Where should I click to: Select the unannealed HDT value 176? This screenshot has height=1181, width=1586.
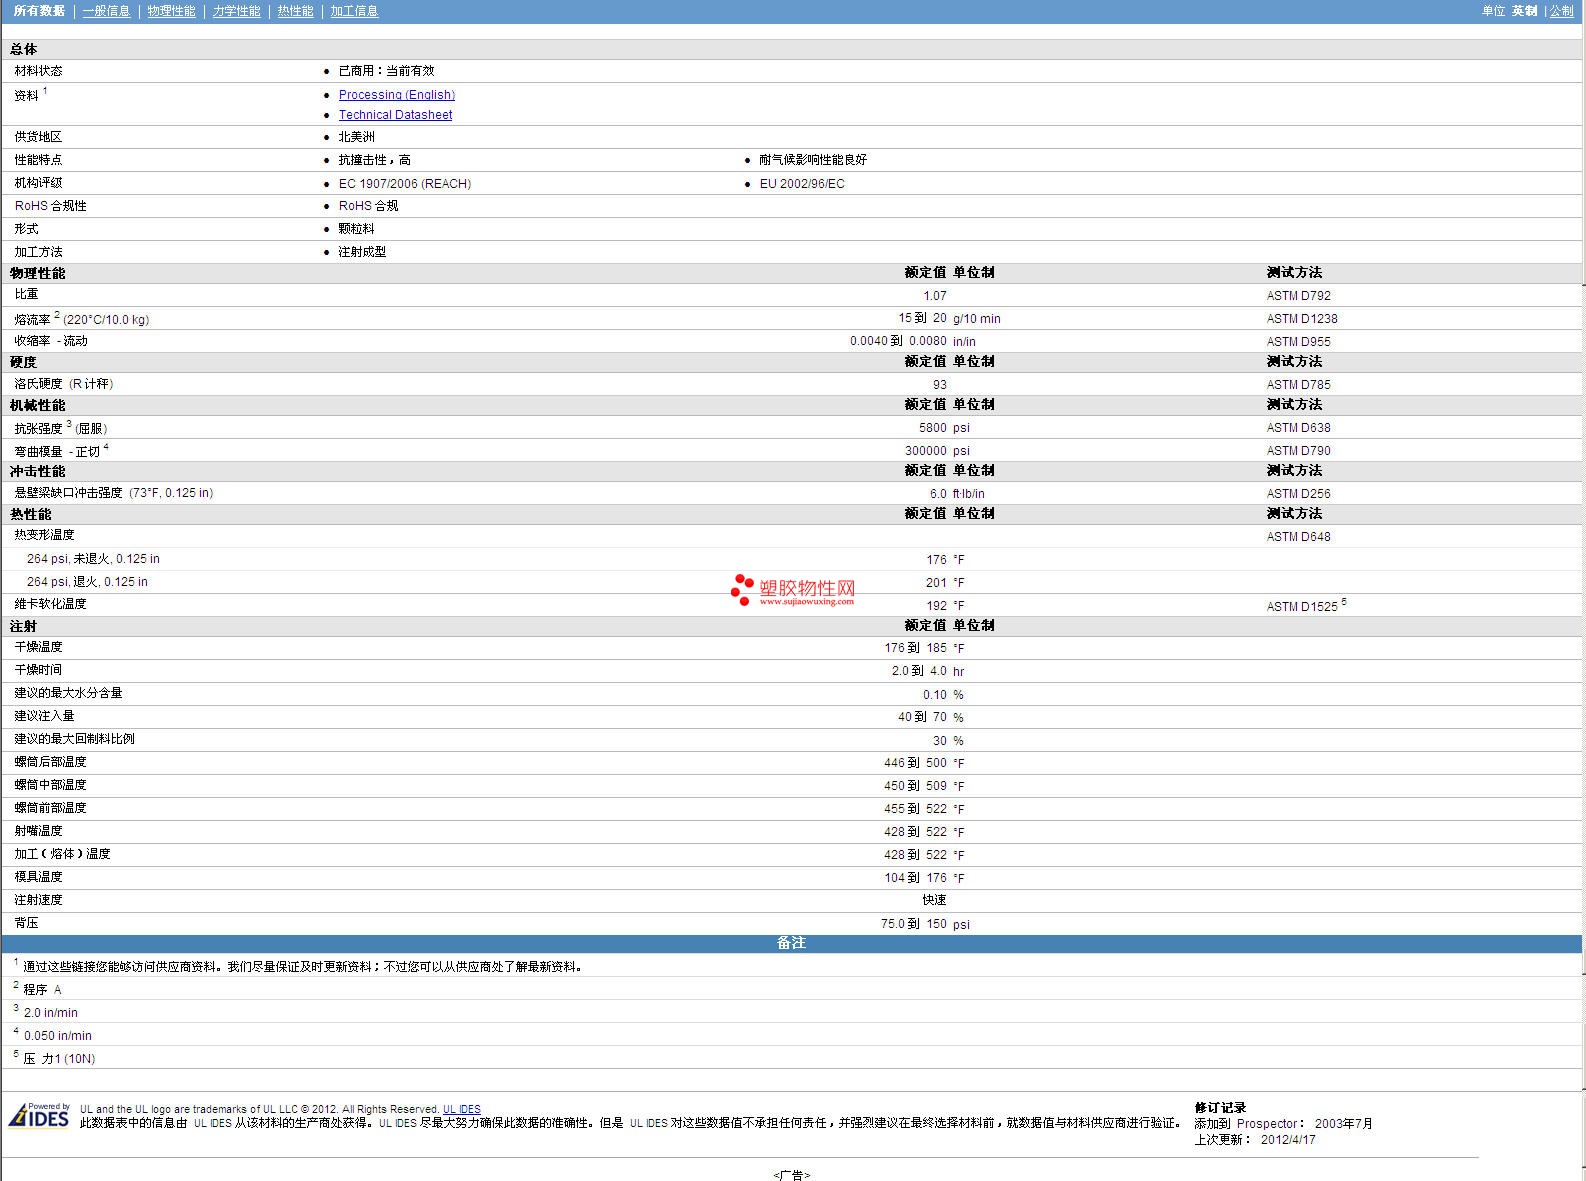[936, 560]
